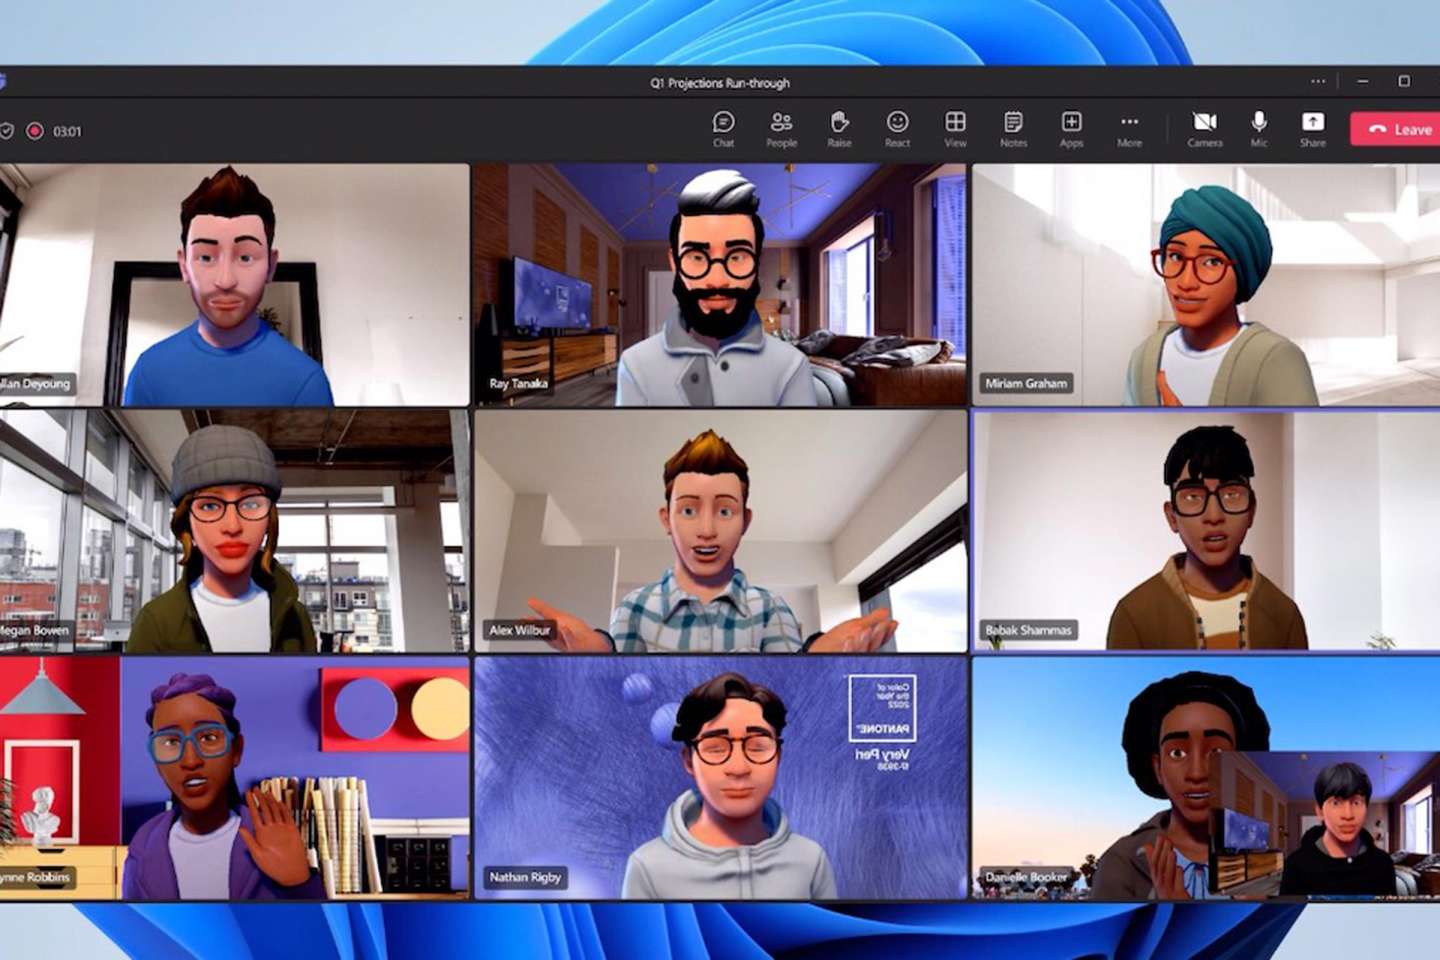Select Ray Tanaka's video tile
Screen dimensions: 1440x960
(x=720, y=285)
